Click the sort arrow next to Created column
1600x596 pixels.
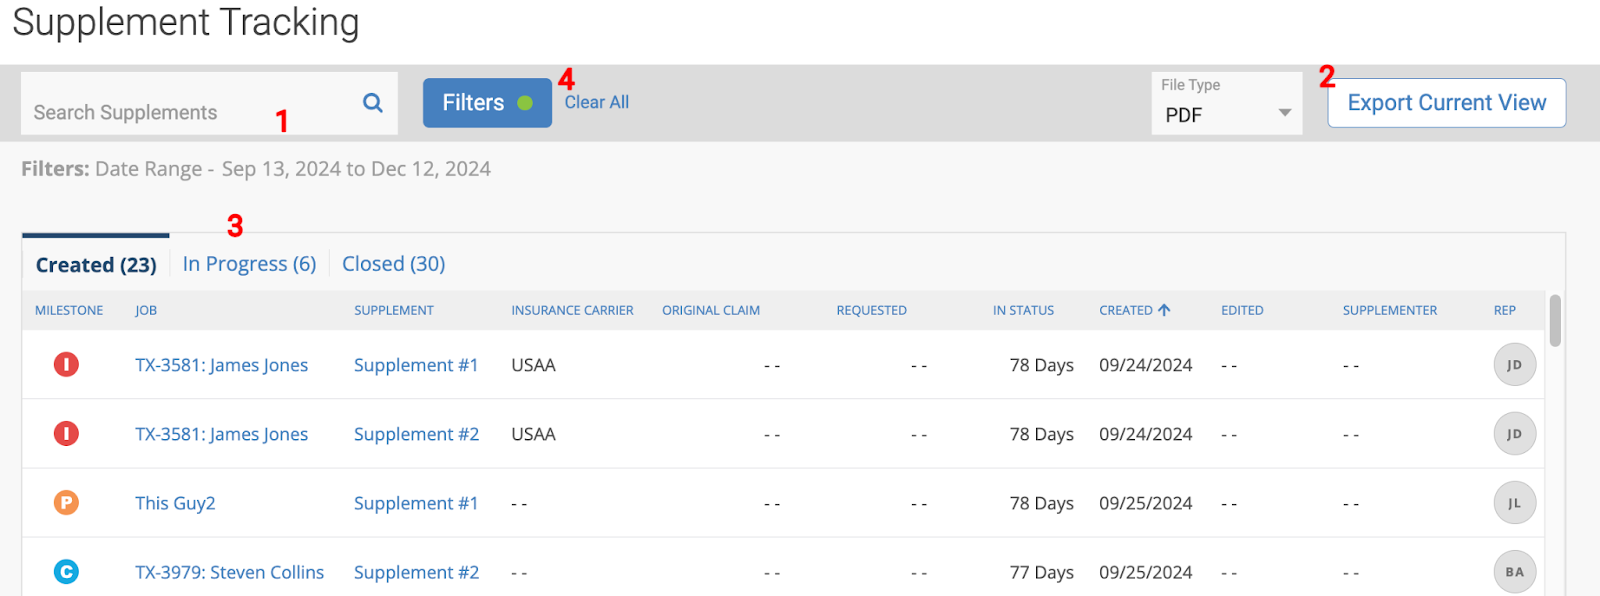(x=1164, y=310)
